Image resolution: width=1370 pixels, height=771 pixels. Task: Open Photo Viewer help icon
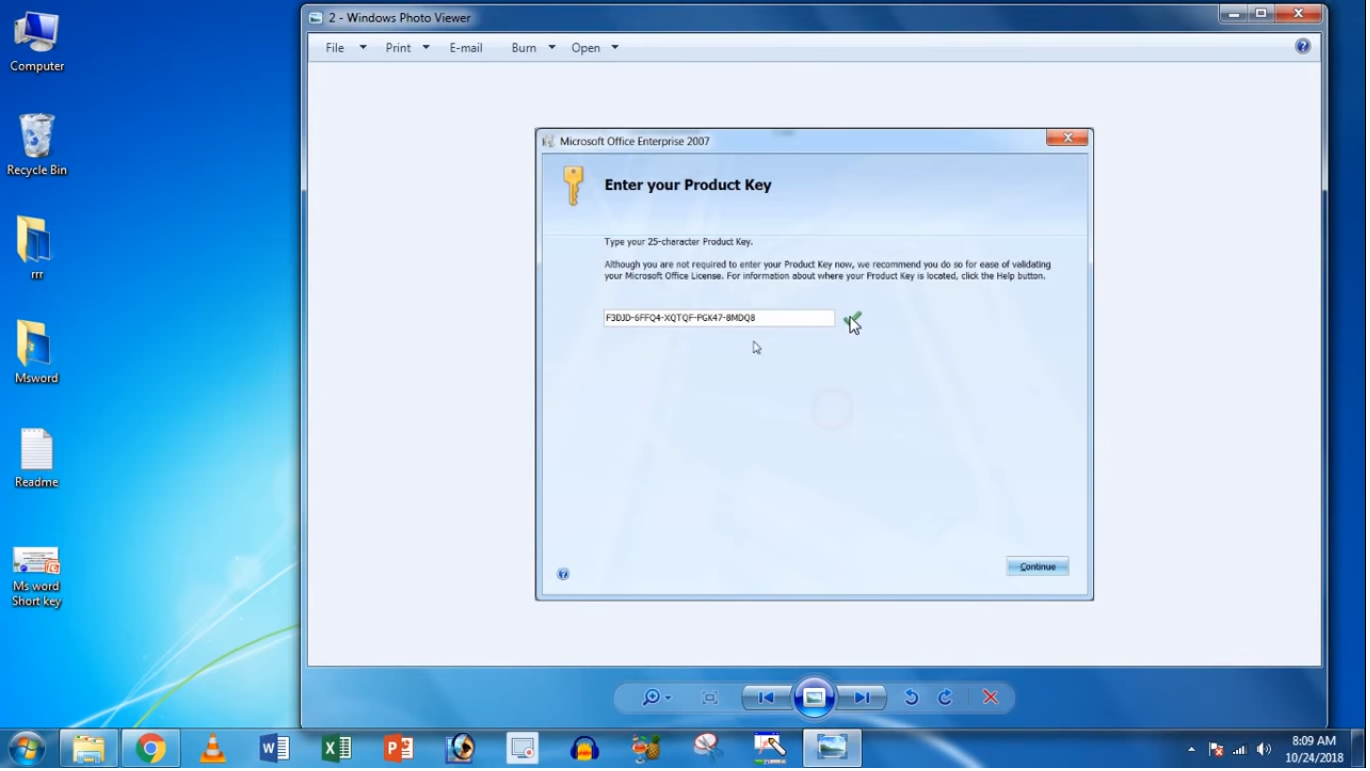coord(1303,46)
